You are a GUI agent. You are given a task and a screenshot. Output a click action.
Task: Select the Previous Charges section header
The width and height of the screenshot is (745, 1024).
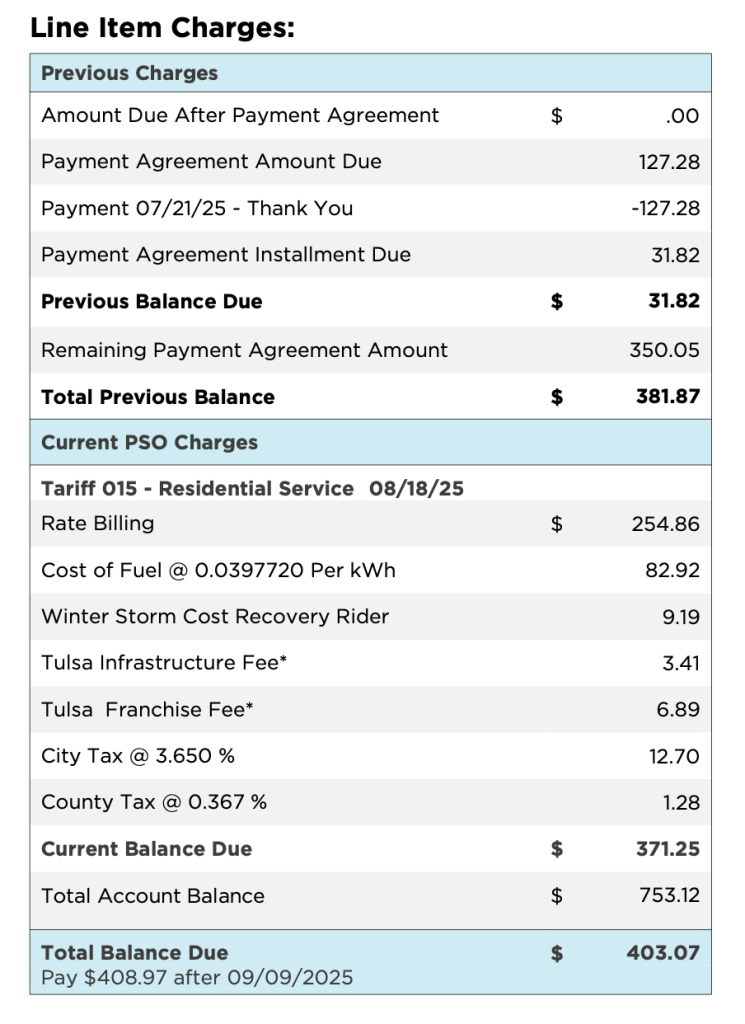pyautogui.click(x=129, y=73)
